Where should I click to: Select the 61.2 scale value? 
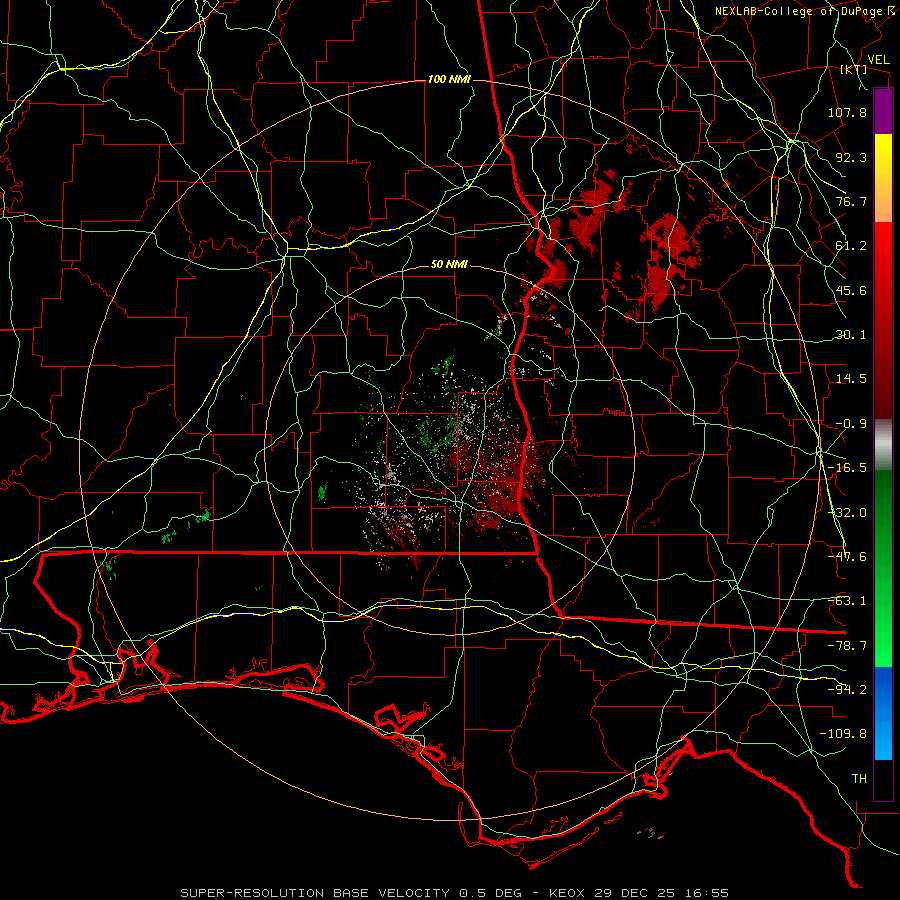(x=851, y=246)
